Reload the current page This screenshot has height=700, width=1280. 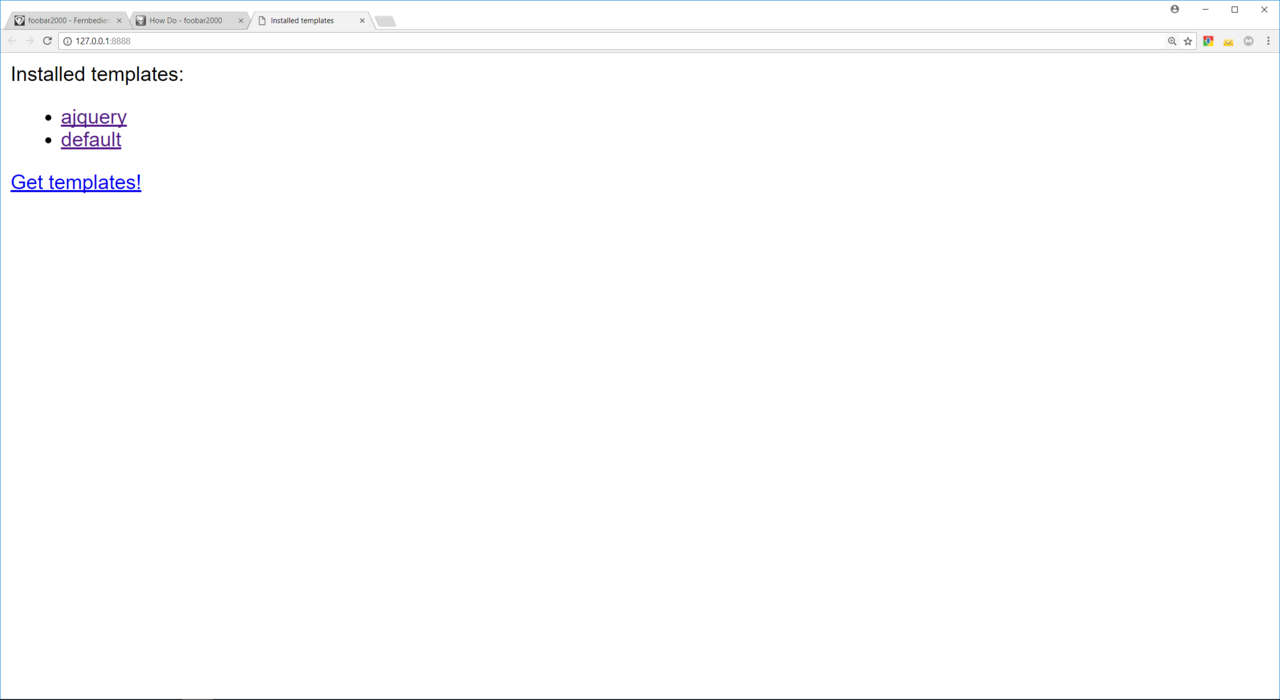[47, 41]
